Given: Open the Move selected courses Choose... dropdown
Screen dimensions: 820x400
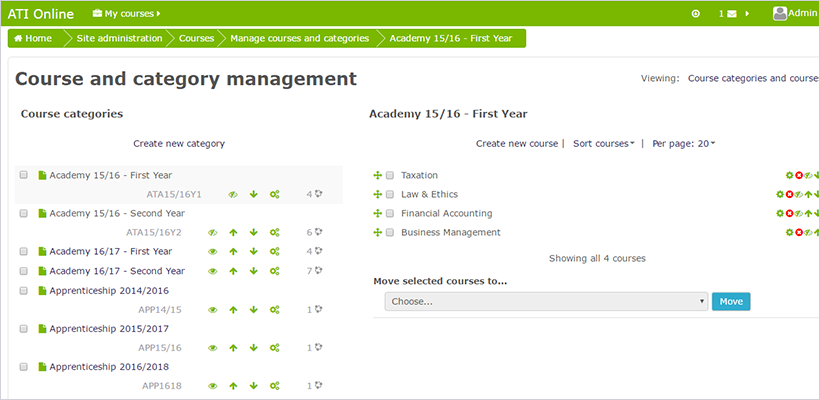Looking at the screenshot, I should click(546, 301).
